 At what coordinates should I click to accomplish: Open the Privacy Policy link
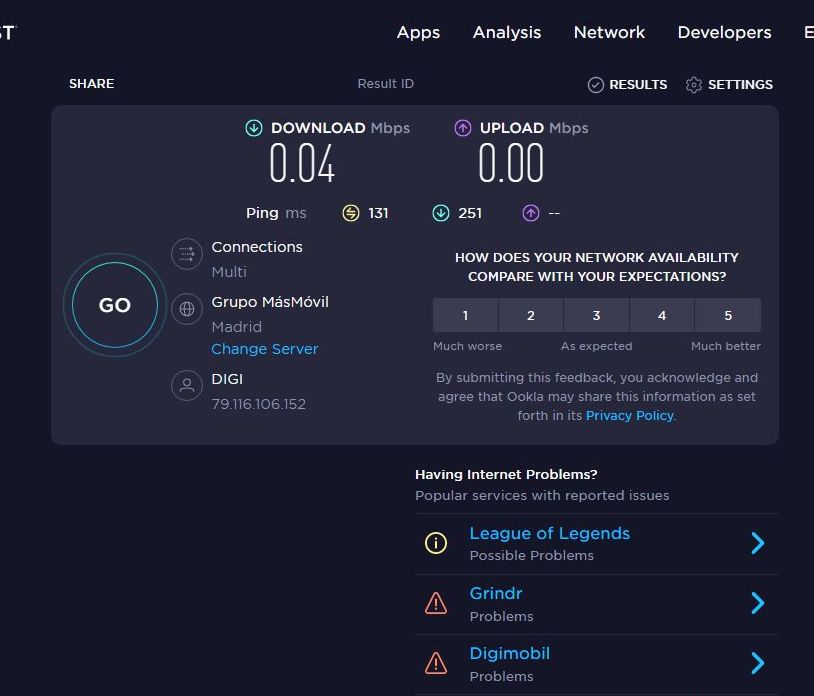pyautogui.click(x=630, y=415)
